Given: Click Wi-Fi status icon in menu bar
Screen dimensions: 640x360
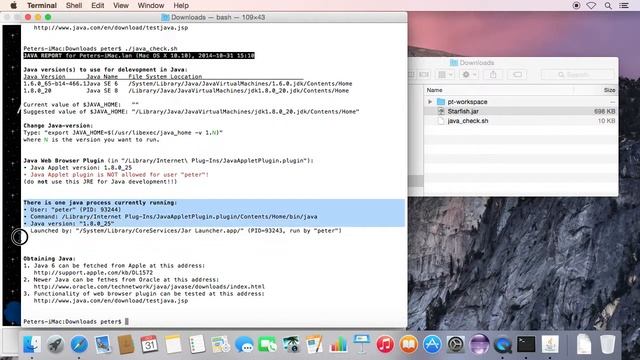Looking at the screenshot, I should pos(591,5).
